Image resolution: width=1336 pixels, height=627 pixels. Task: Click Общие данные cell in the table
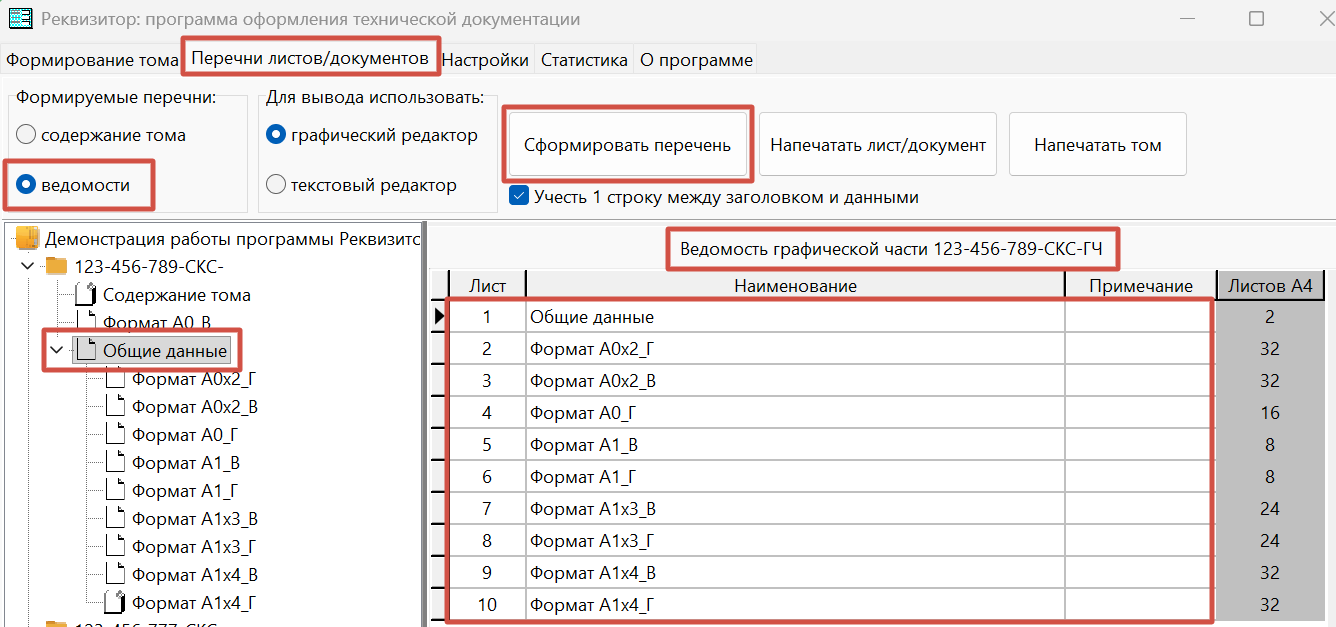tap(796, 317)
